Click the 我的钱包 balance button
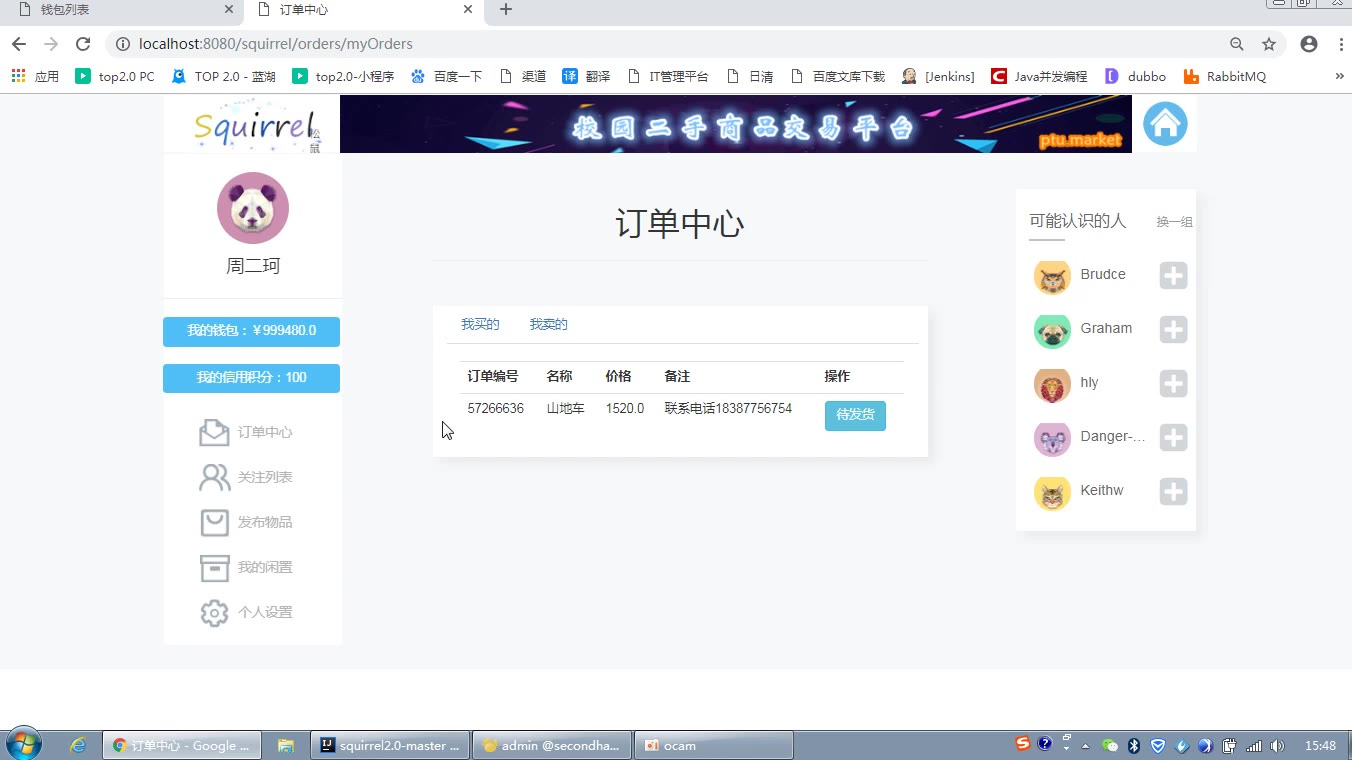 click(x=251, y=331)
